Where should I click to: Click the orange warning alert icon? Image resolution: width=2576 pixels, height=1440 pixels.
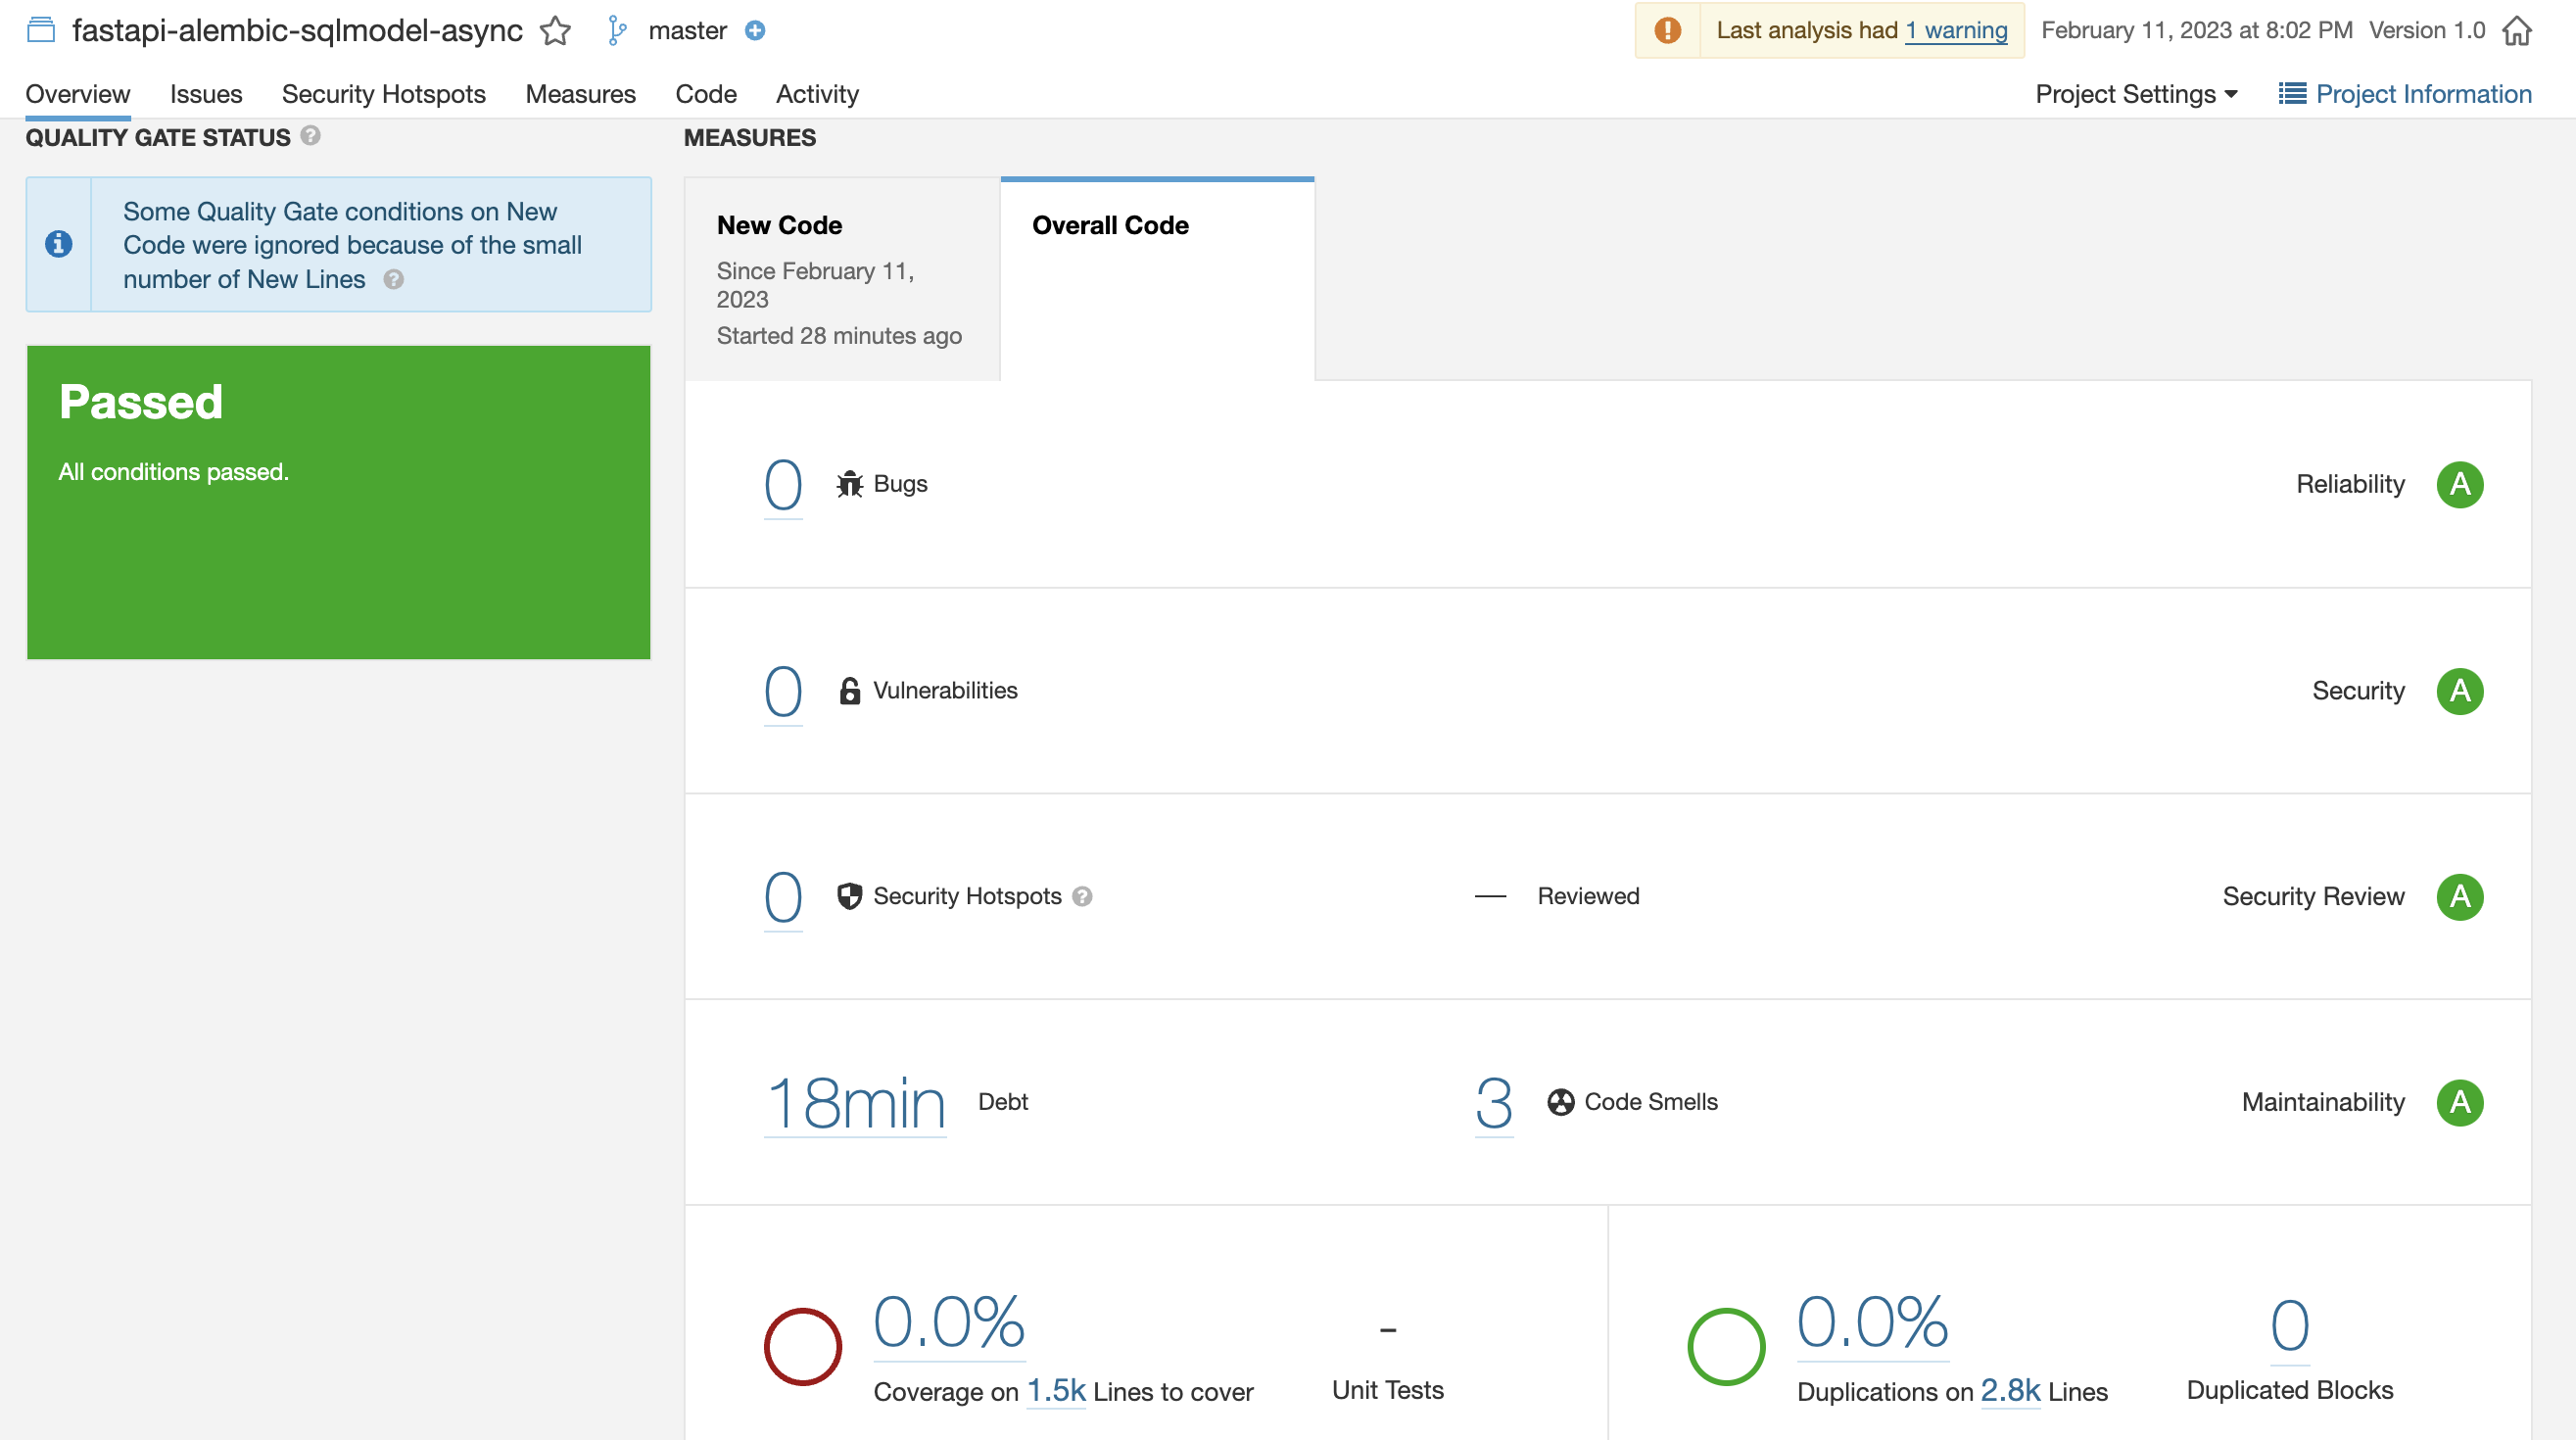point(1667,31)
